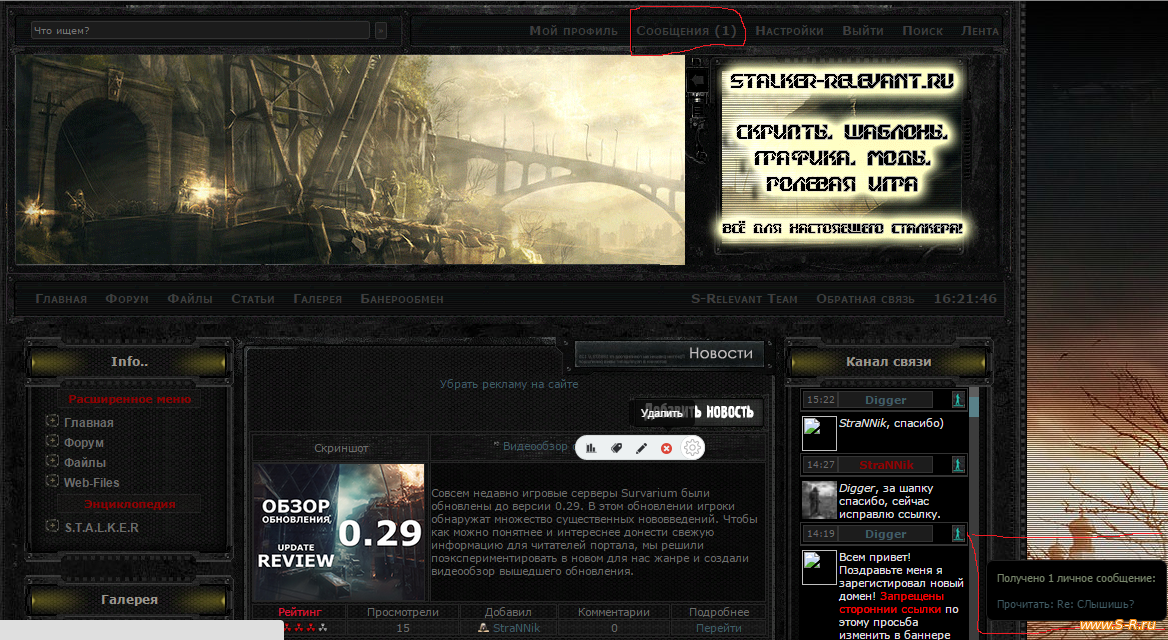
Task: Open the Обзор обновления 0.29 screenshot thumbnail
Action: [x=338, y=532]
